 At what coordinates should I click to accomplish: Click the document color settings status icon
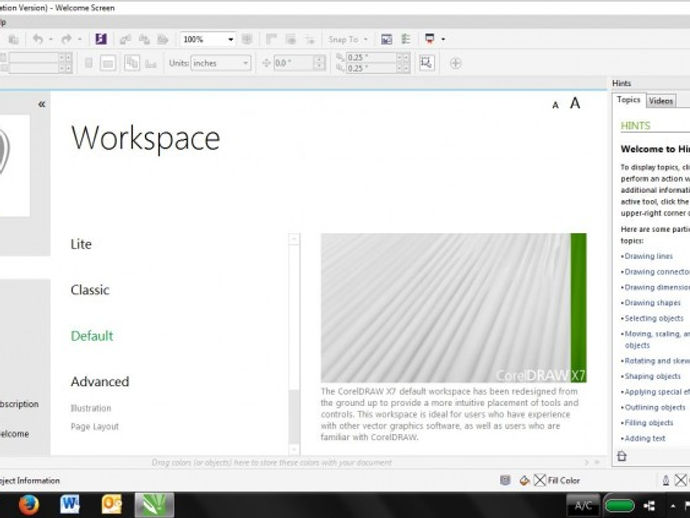(505, 480)
